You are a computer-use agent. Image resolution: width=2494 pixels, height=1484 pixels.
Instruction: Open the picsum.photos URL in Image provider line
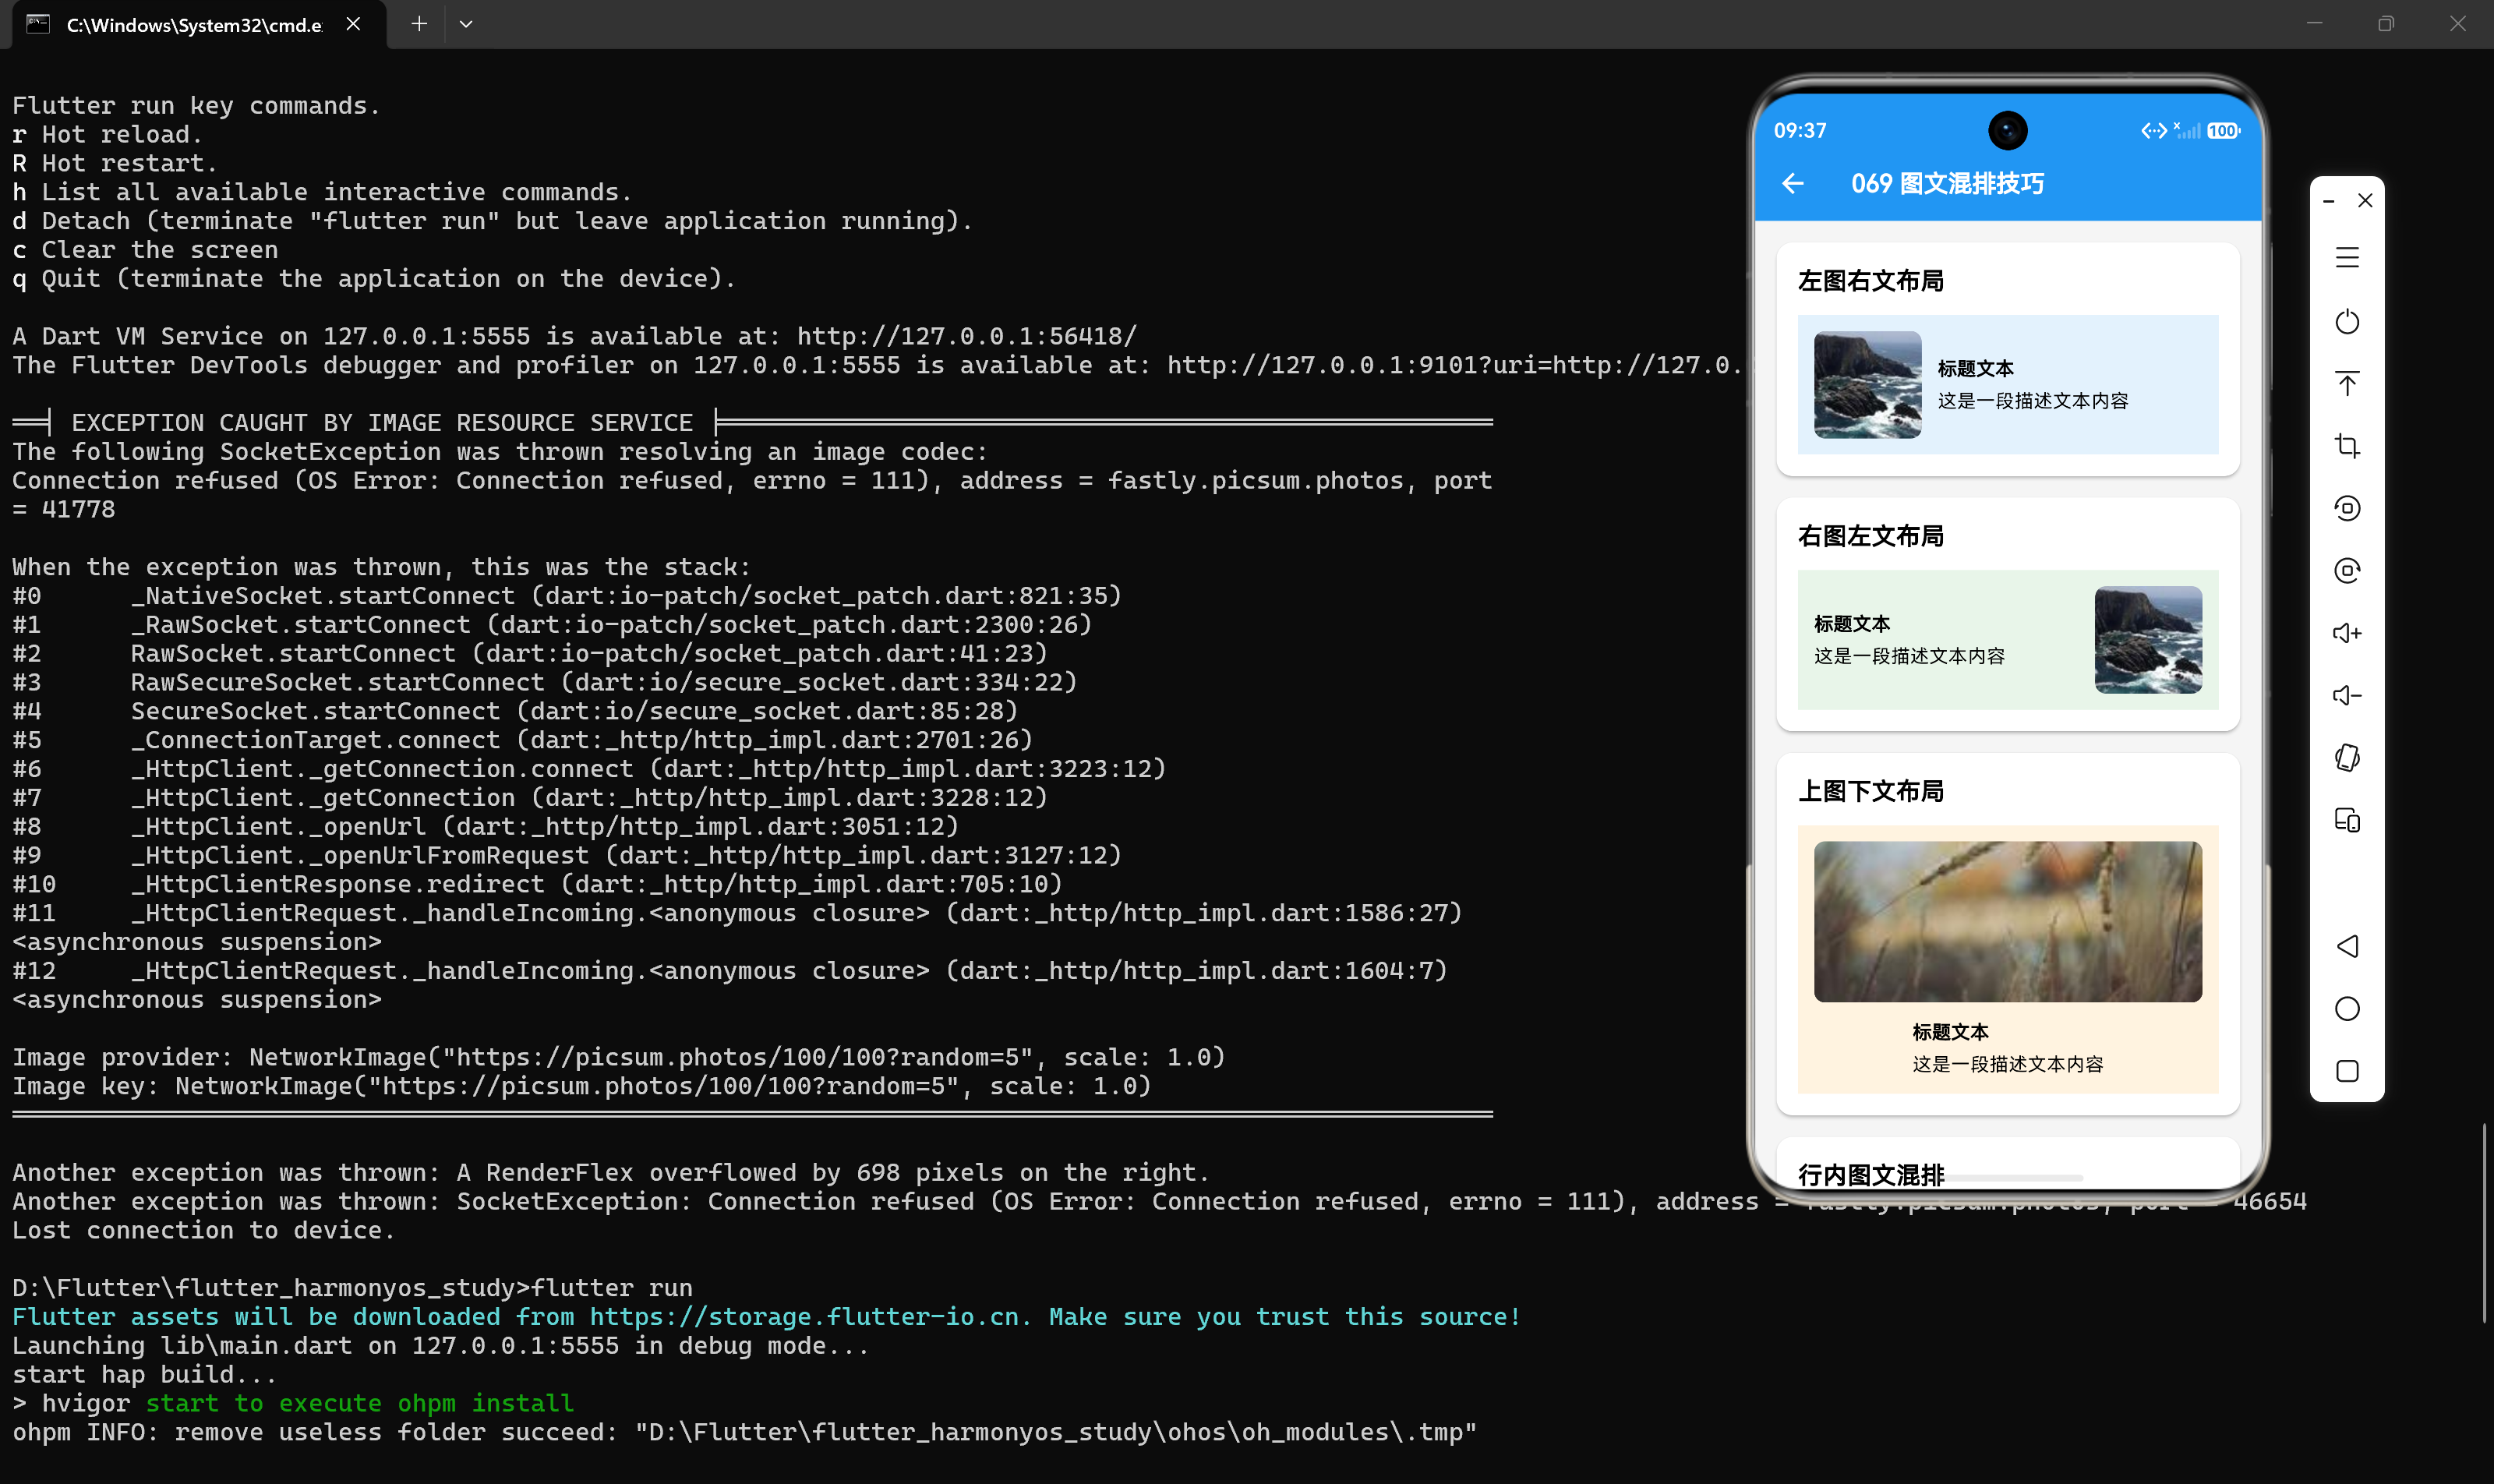tap(737, 1057)
